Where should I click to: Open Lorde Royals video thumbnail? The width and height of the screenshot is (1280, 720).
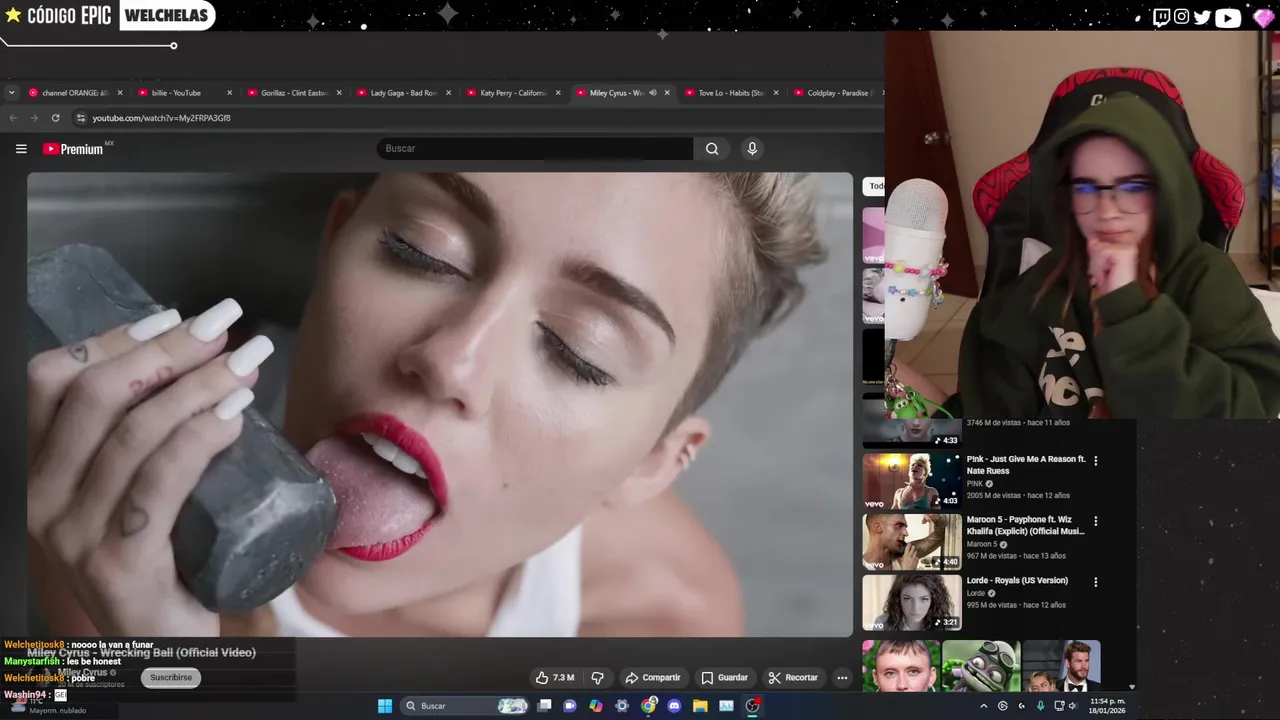coord(912,602)
